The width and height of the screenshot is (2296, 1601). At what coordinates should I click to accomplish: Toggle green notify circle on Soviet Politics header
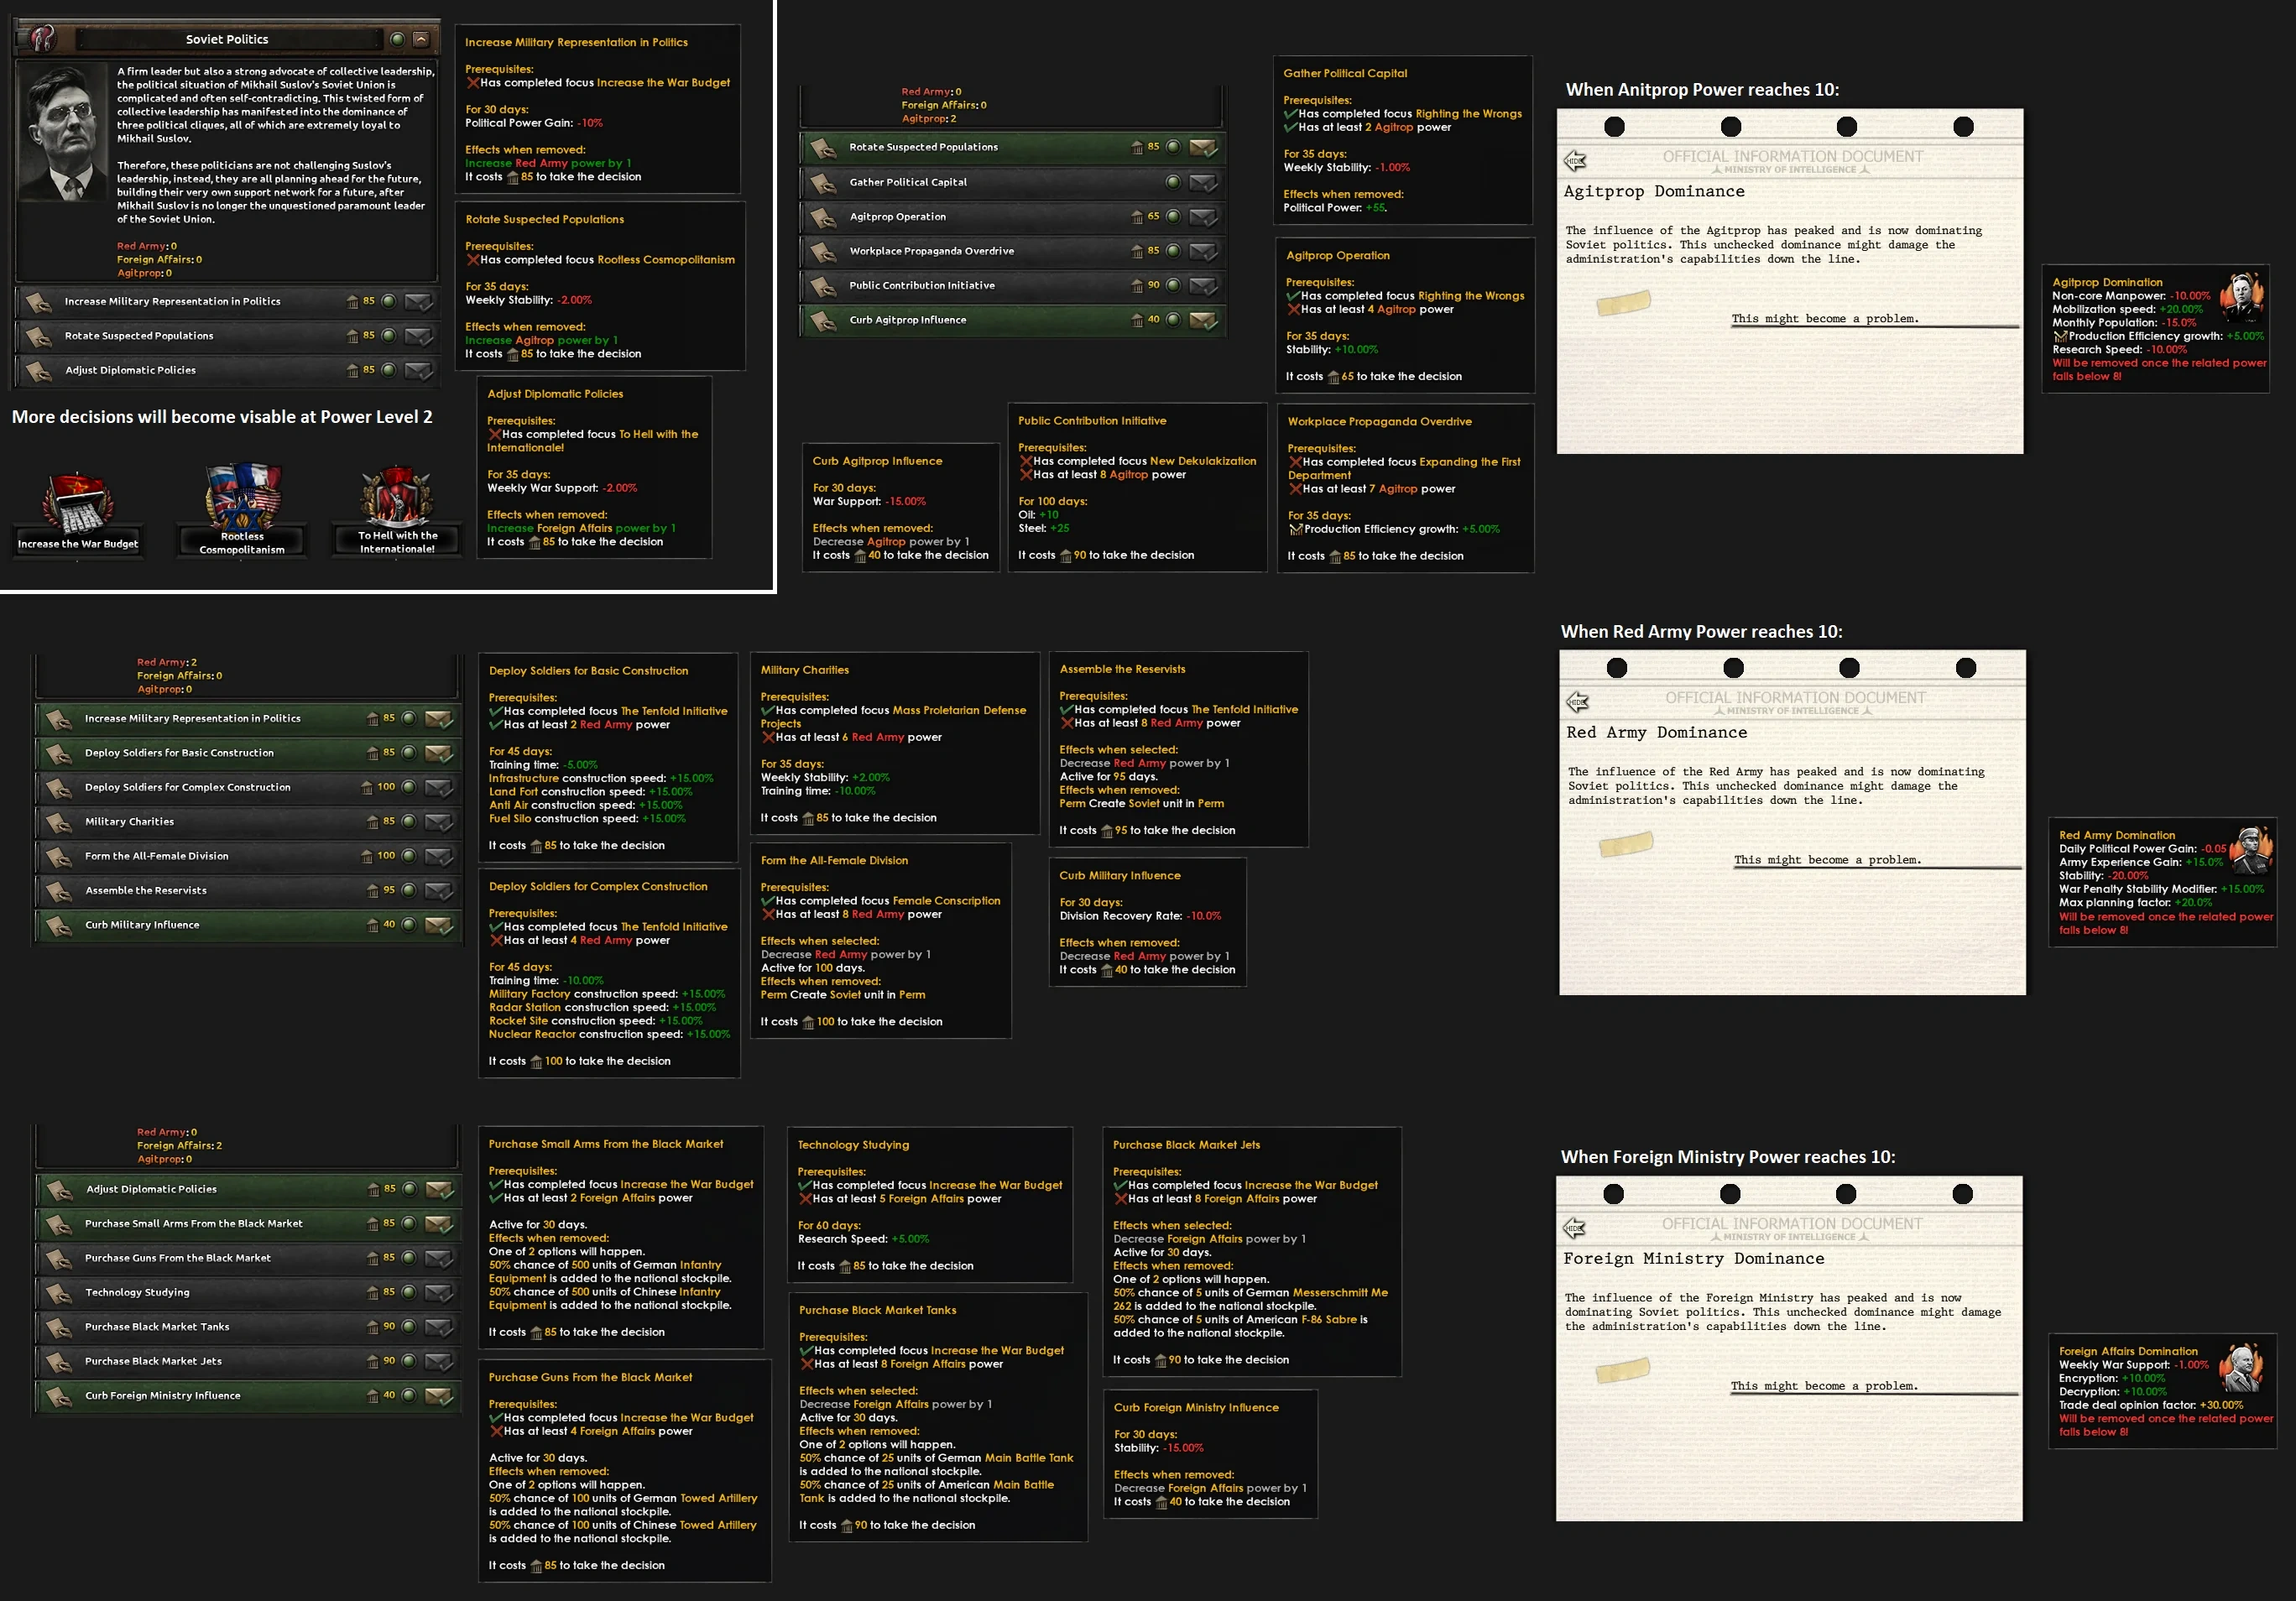397,39
